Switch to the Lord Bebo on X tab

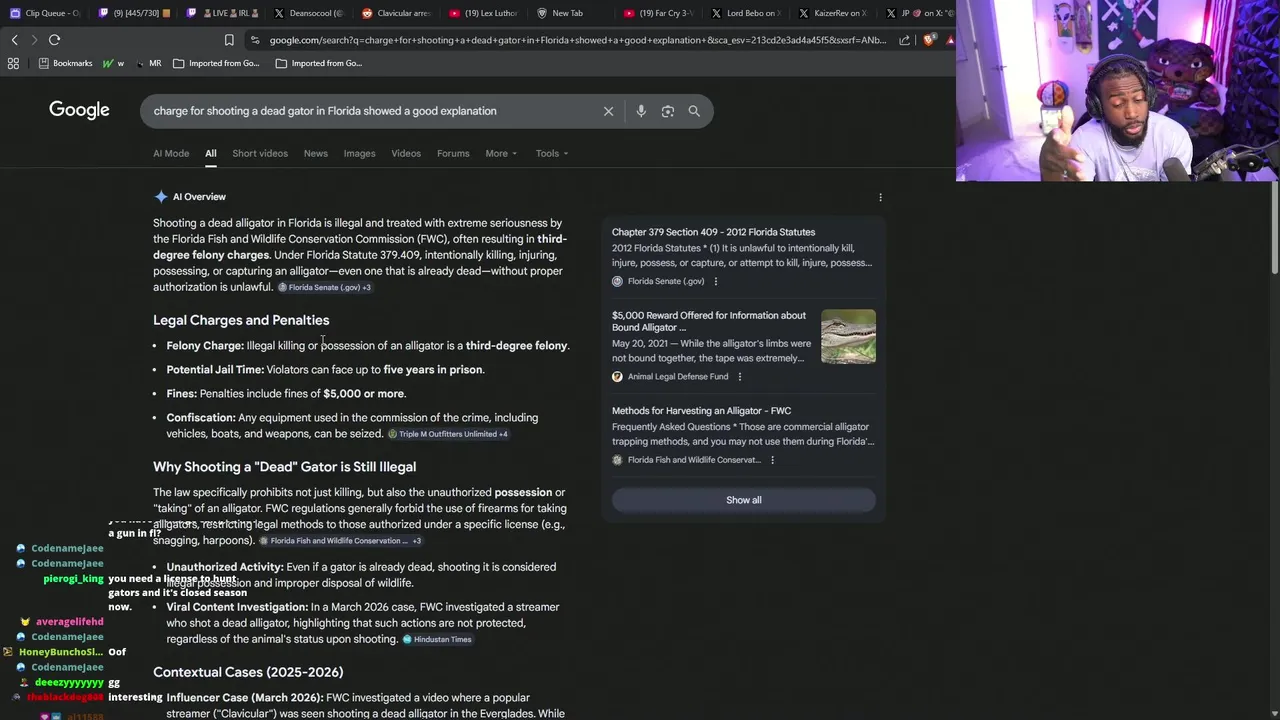click(745, 13)
